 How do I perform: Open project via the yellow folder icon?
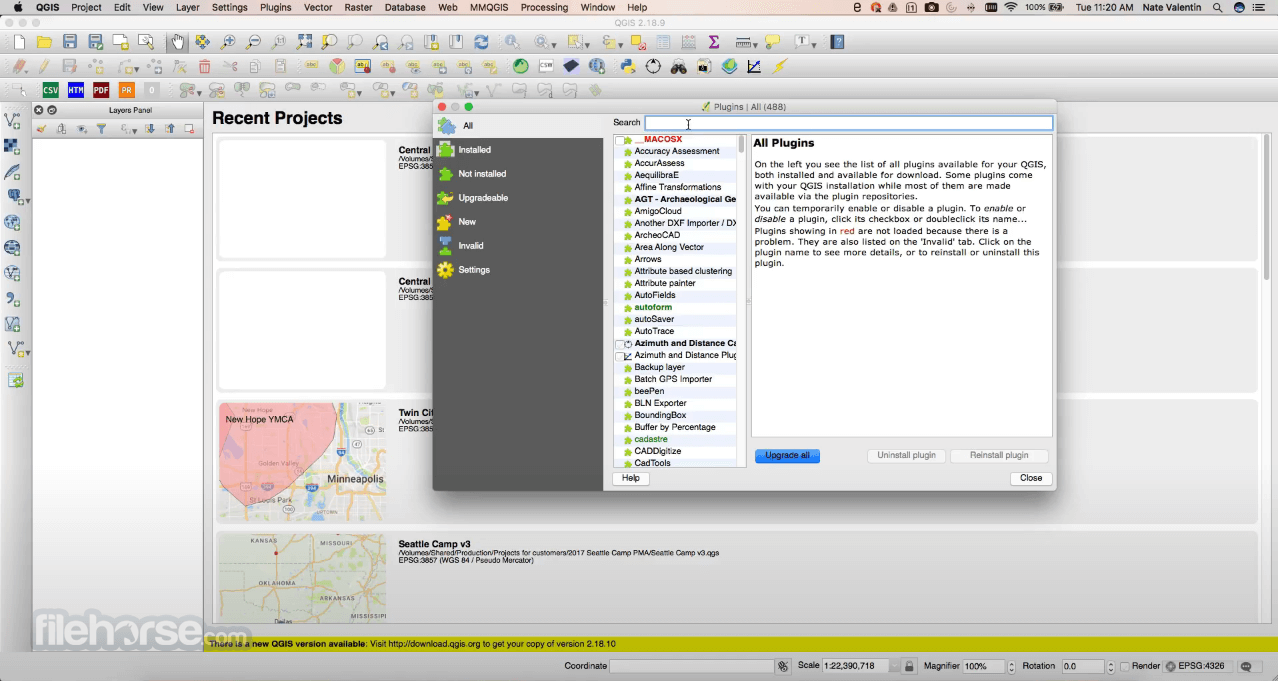(44, 42)
